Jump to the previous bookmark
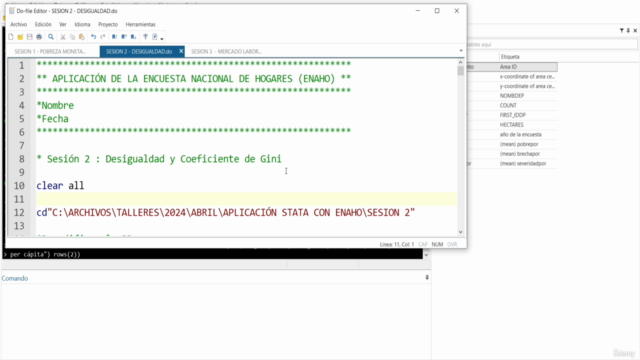 (x=124, y=37)
